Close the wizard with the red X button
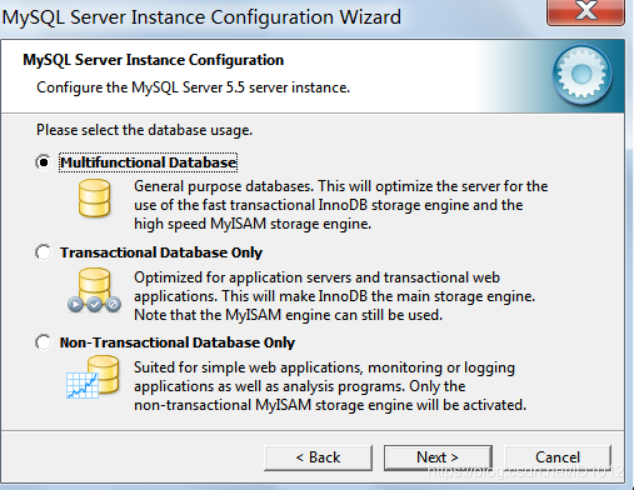Screen dimensions: 634x490 tap(586, 12)
